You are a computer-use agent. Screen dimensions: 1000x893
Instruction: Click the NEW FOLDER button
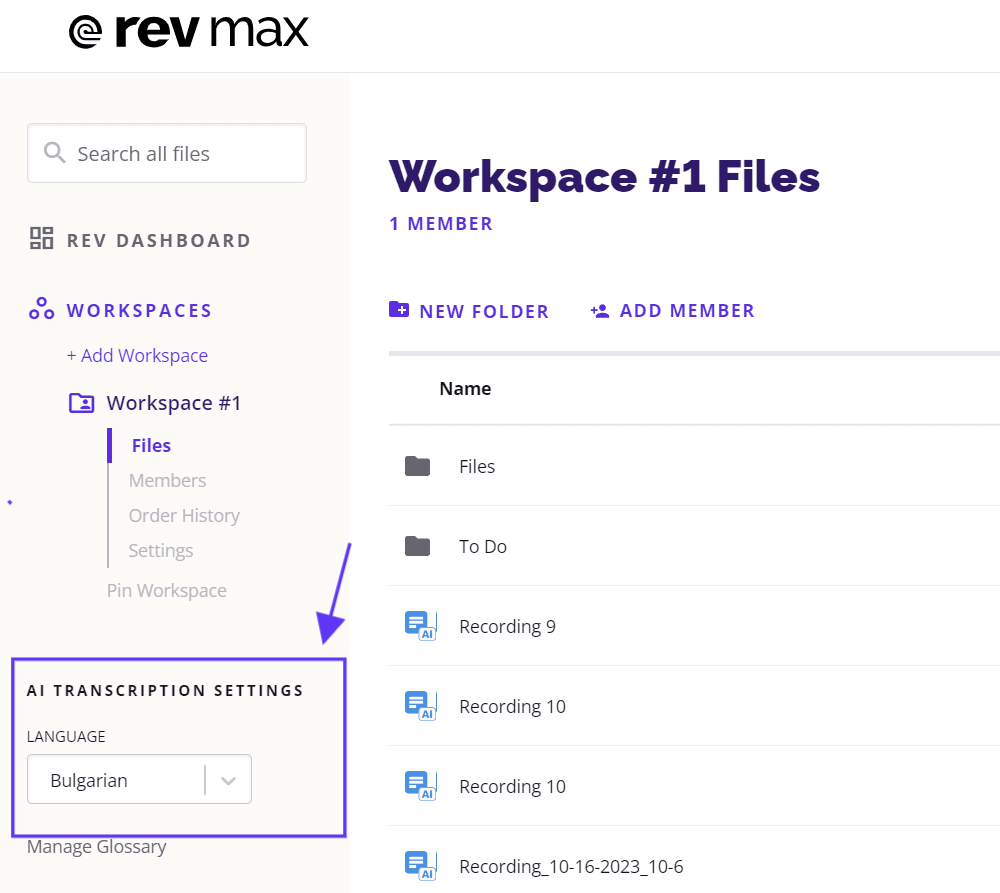coord(469,311)
